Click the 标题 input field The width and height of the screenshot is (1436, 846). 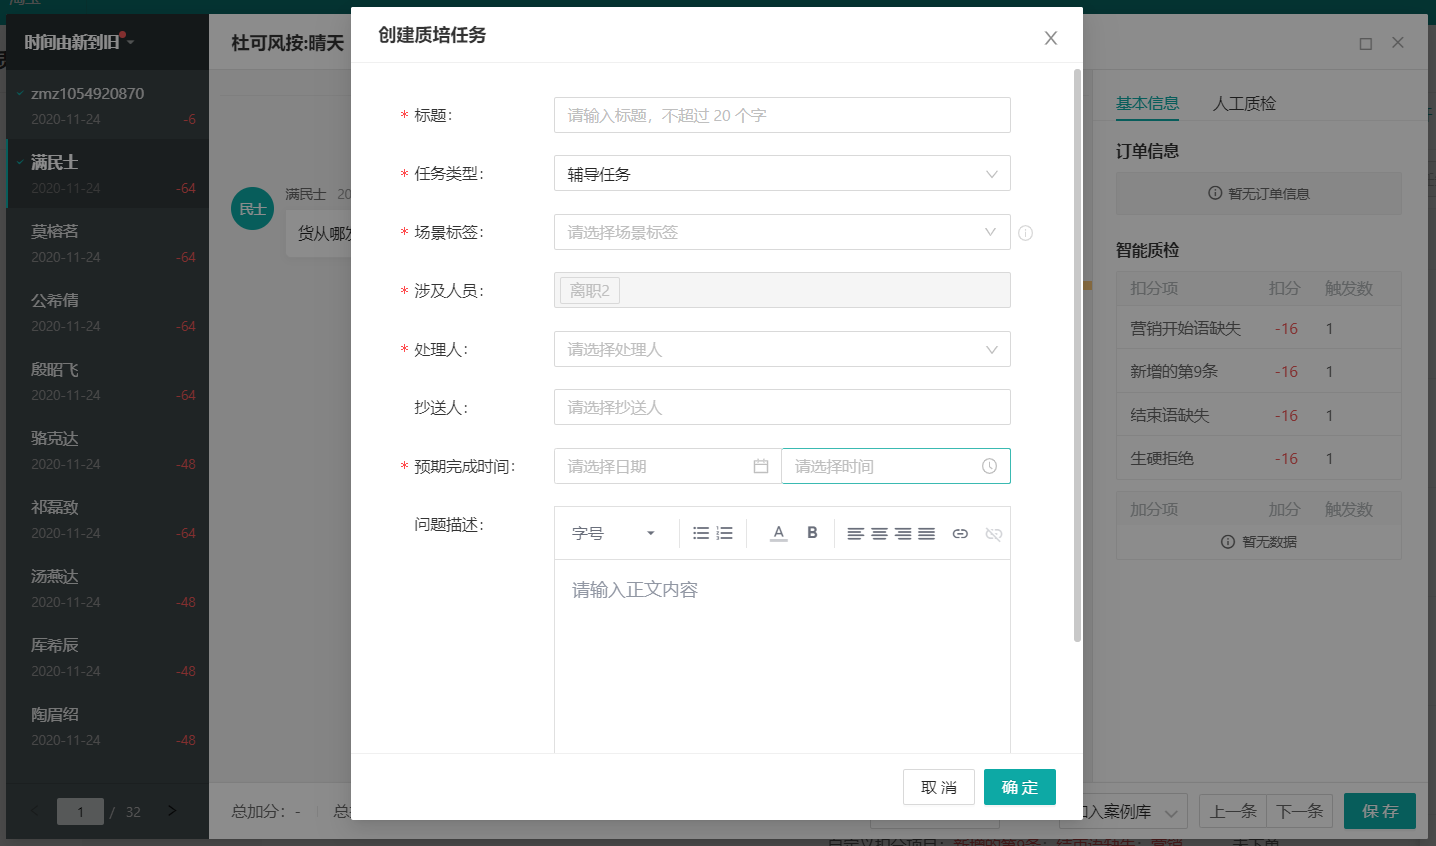click(x=782, y=115)
